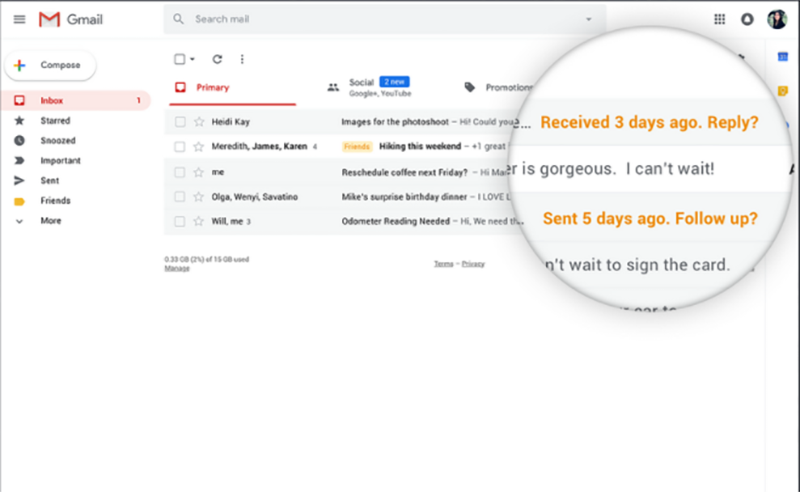Click the Social people icon
800x492 pixels.
click(333, 87)
